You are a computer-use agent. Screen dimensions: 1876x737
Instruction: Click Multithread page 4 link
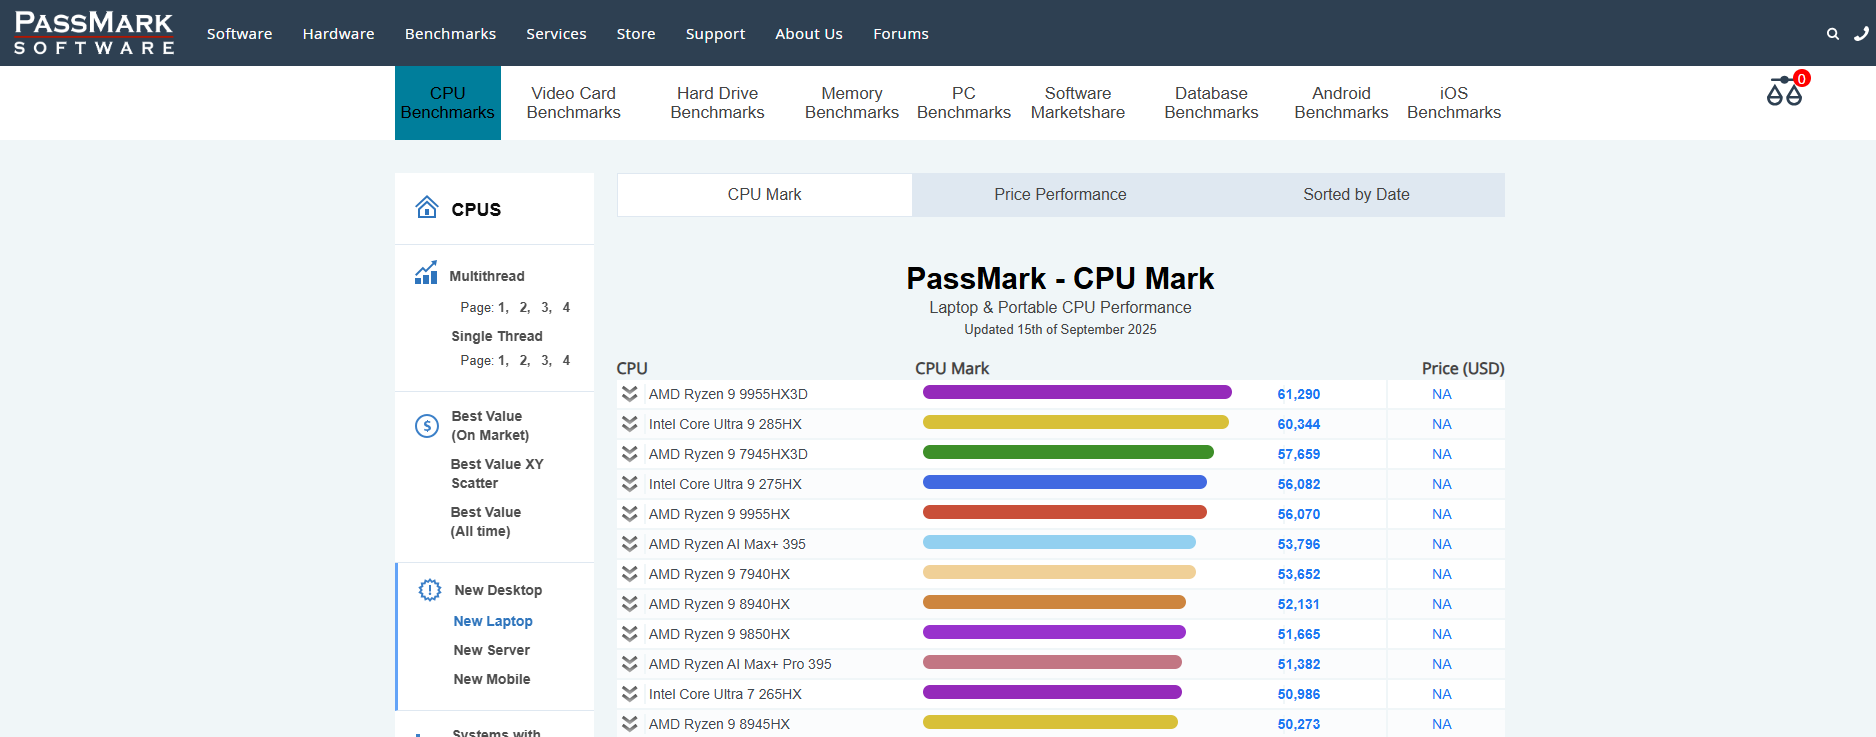click(x=566, y=307)
